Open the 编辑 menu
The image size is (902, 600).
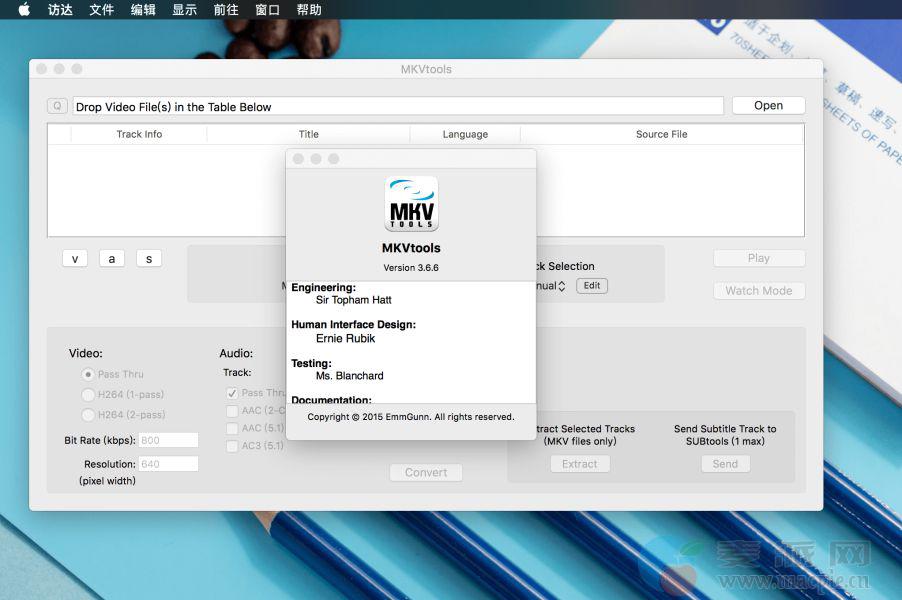click(x=143, y=10)
